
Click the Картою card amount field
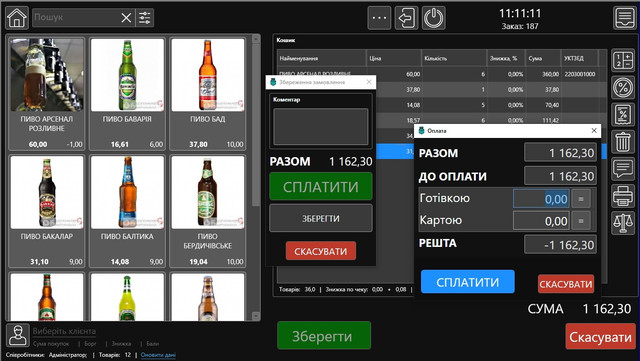(x=541, y=221)
